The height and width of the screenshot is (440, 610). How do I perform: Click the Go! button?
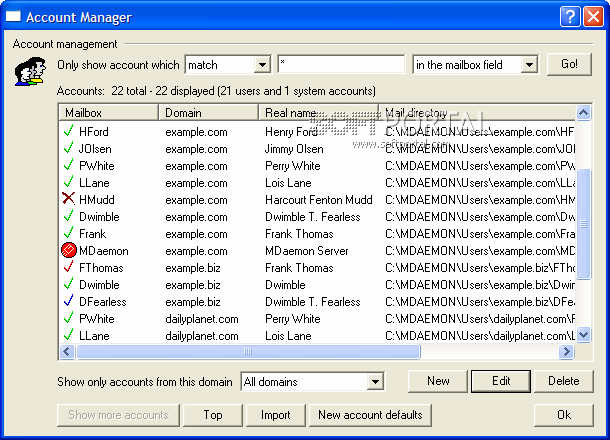(x=569, y=64)
